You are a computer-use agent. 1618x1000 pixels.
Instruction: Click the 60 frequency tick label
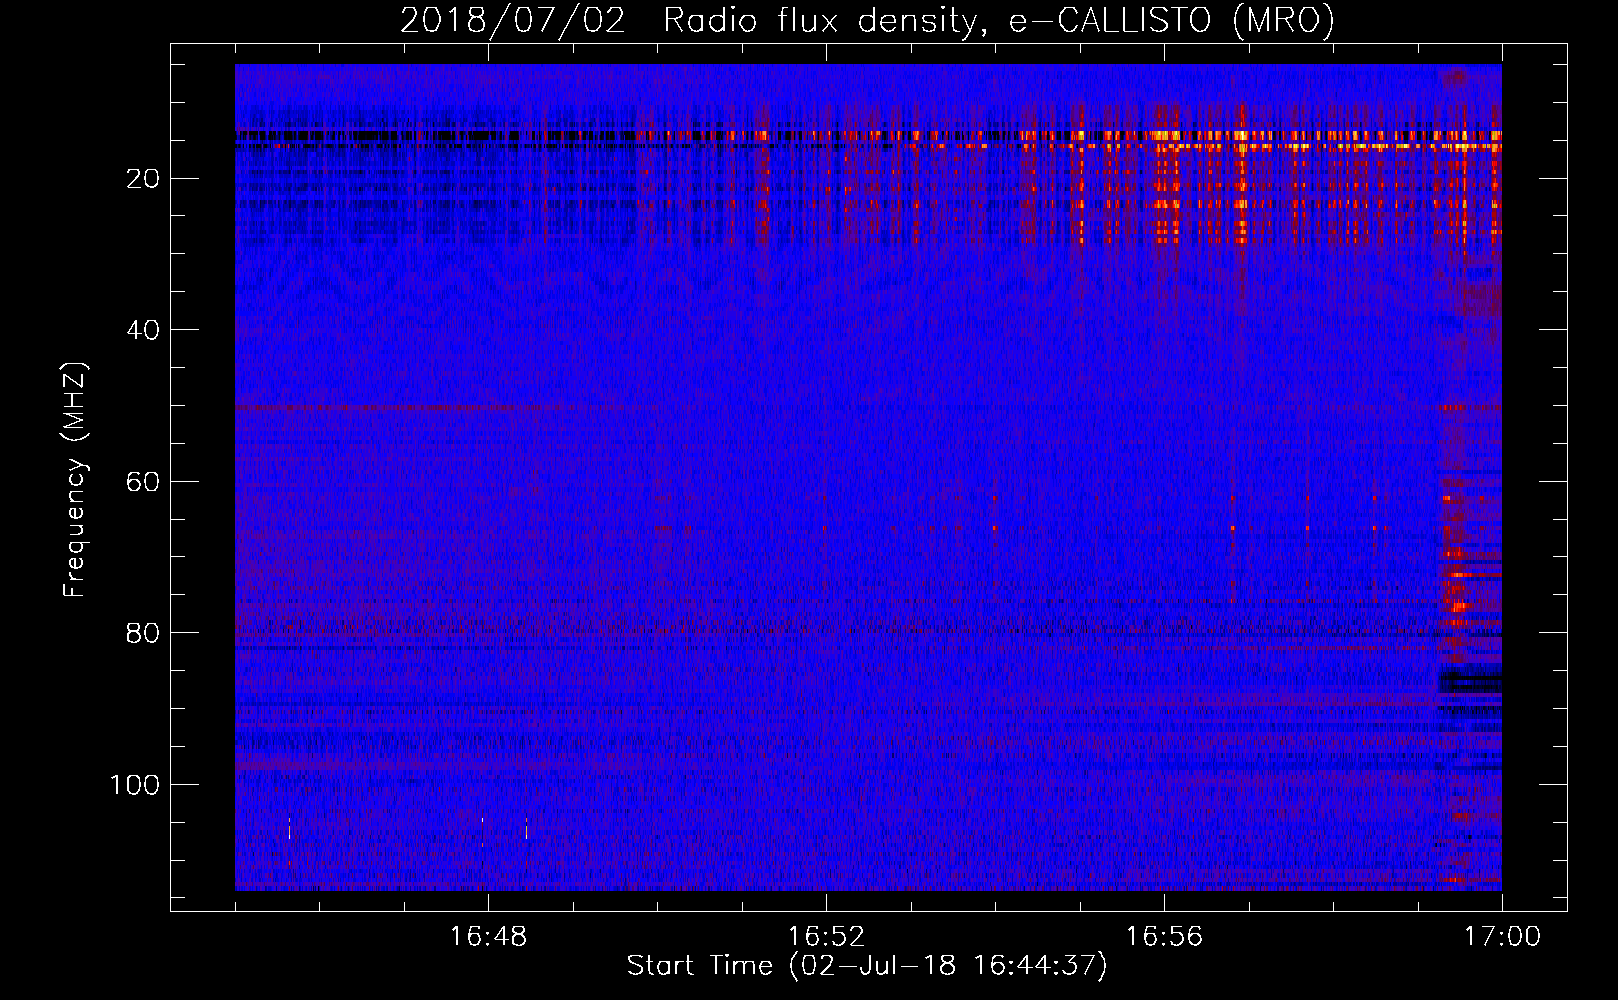pos(144,482)
